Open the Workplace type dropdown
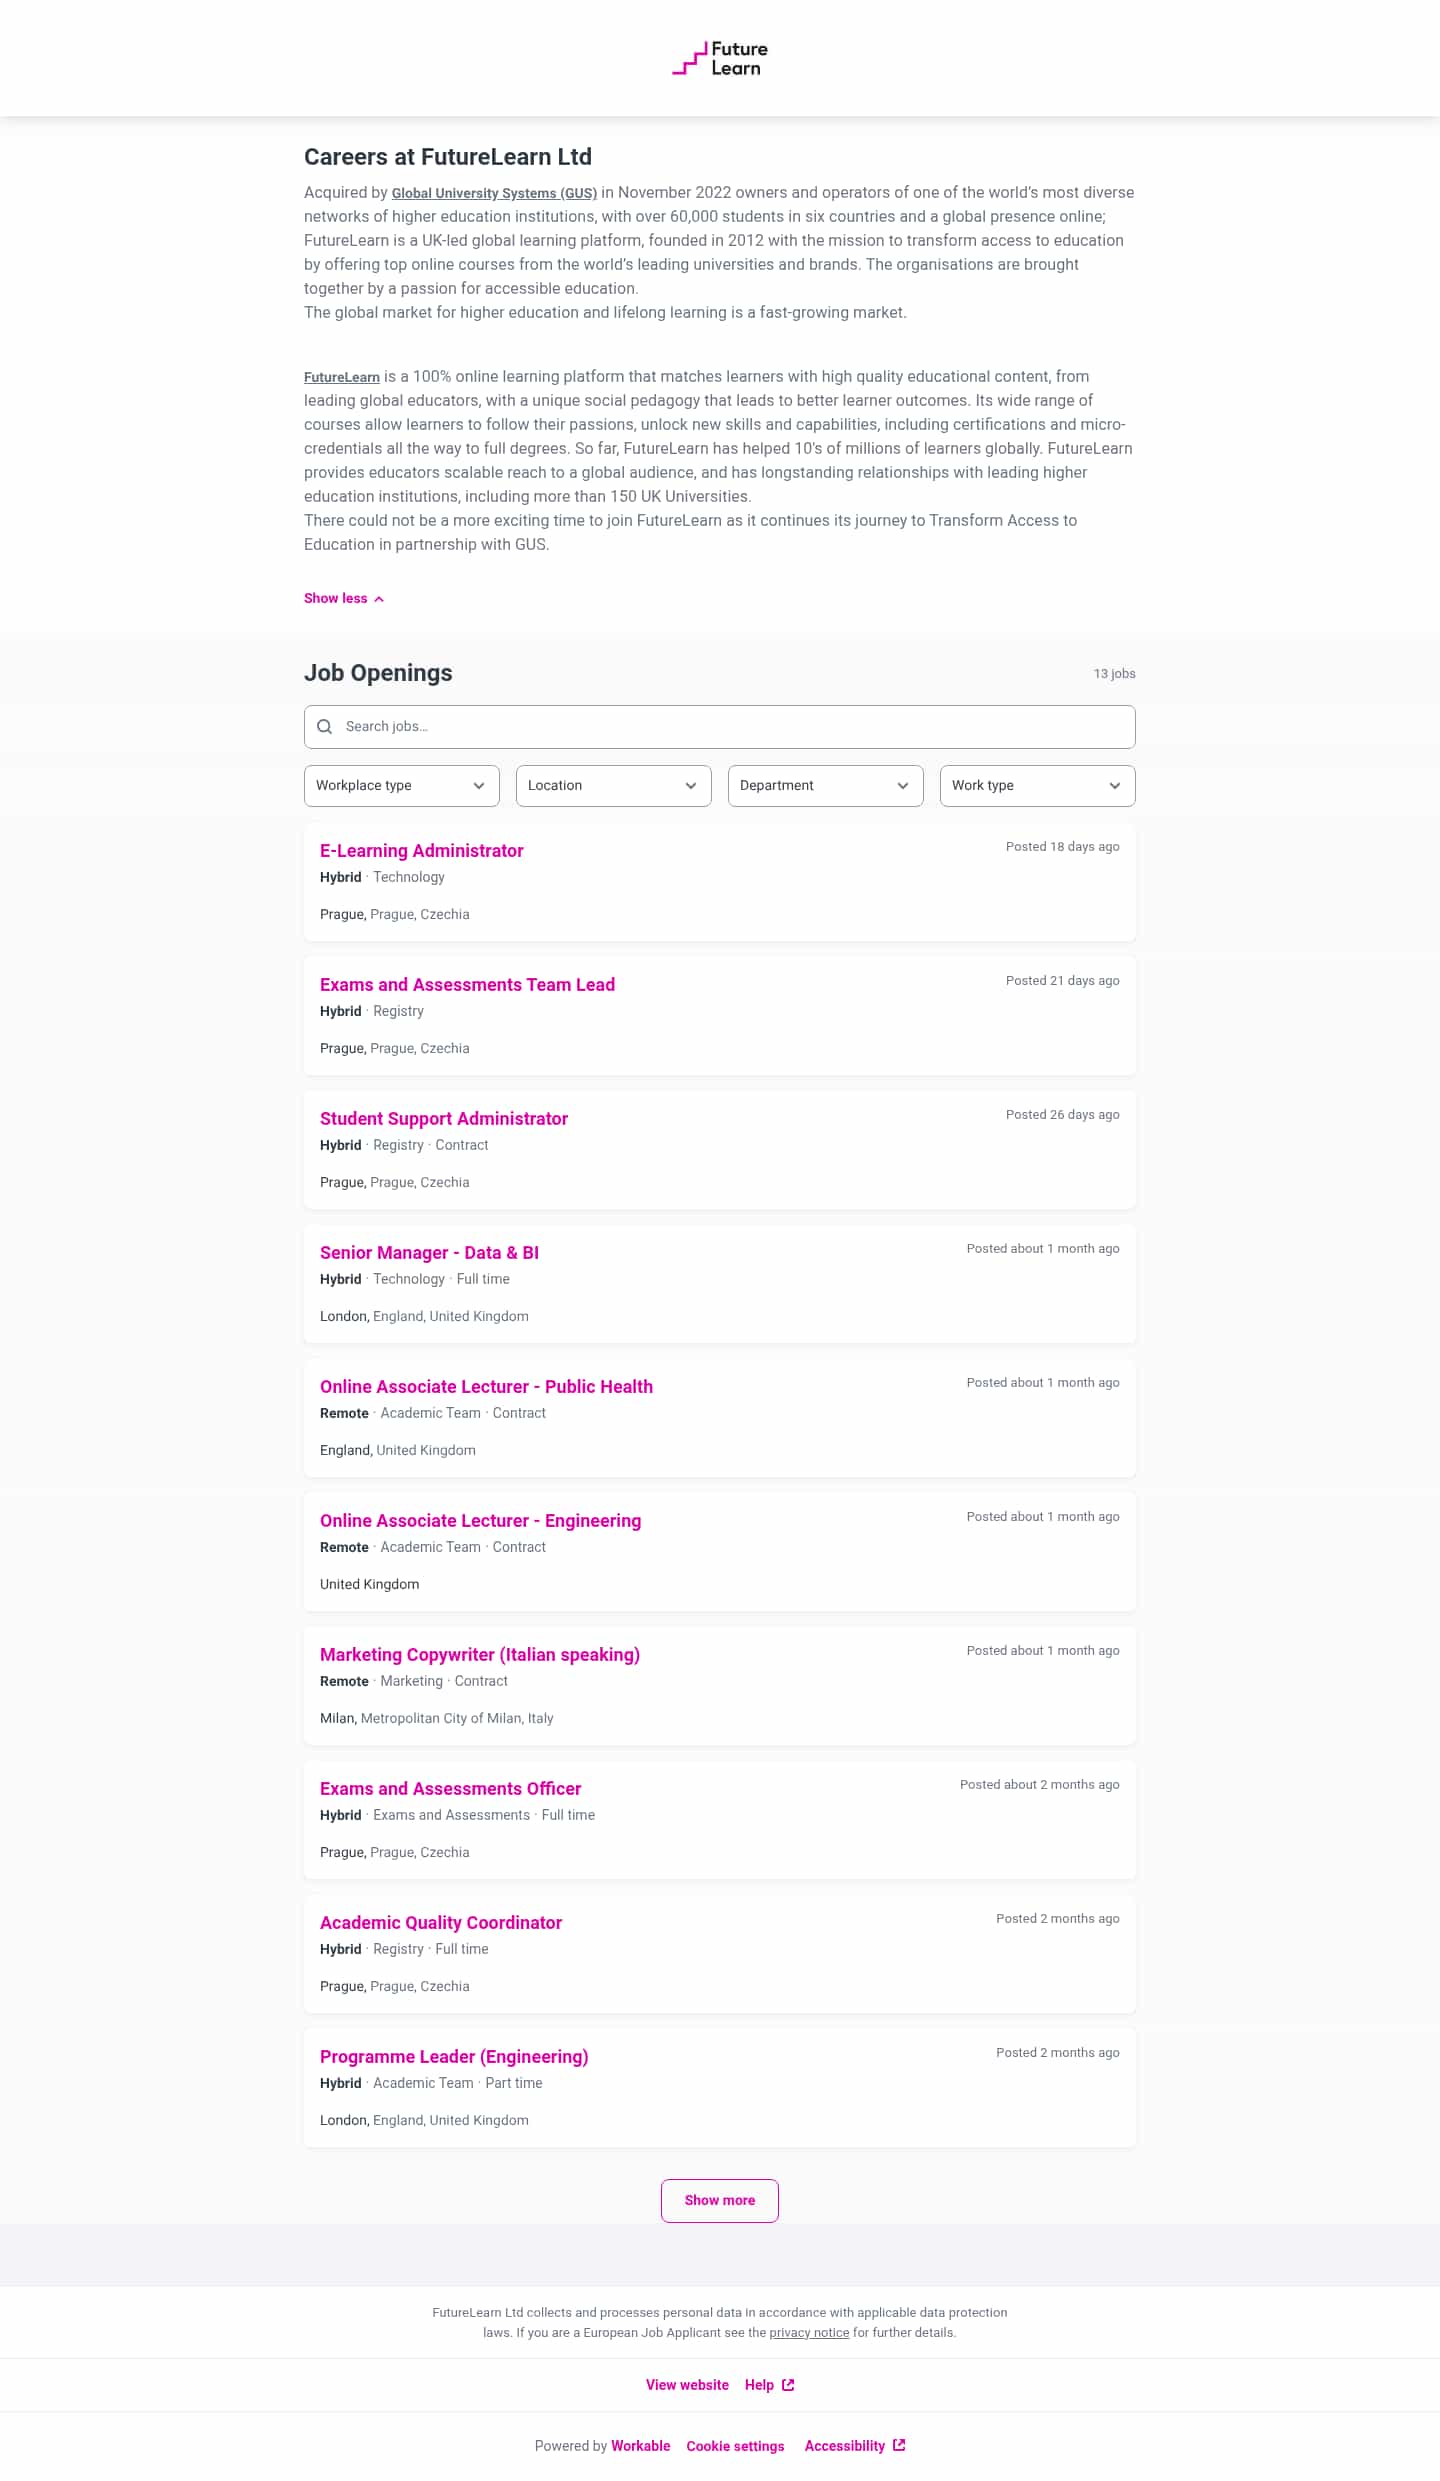Image resolution: width=1440 pixels, height=2481 pixels. pos(401,786)
